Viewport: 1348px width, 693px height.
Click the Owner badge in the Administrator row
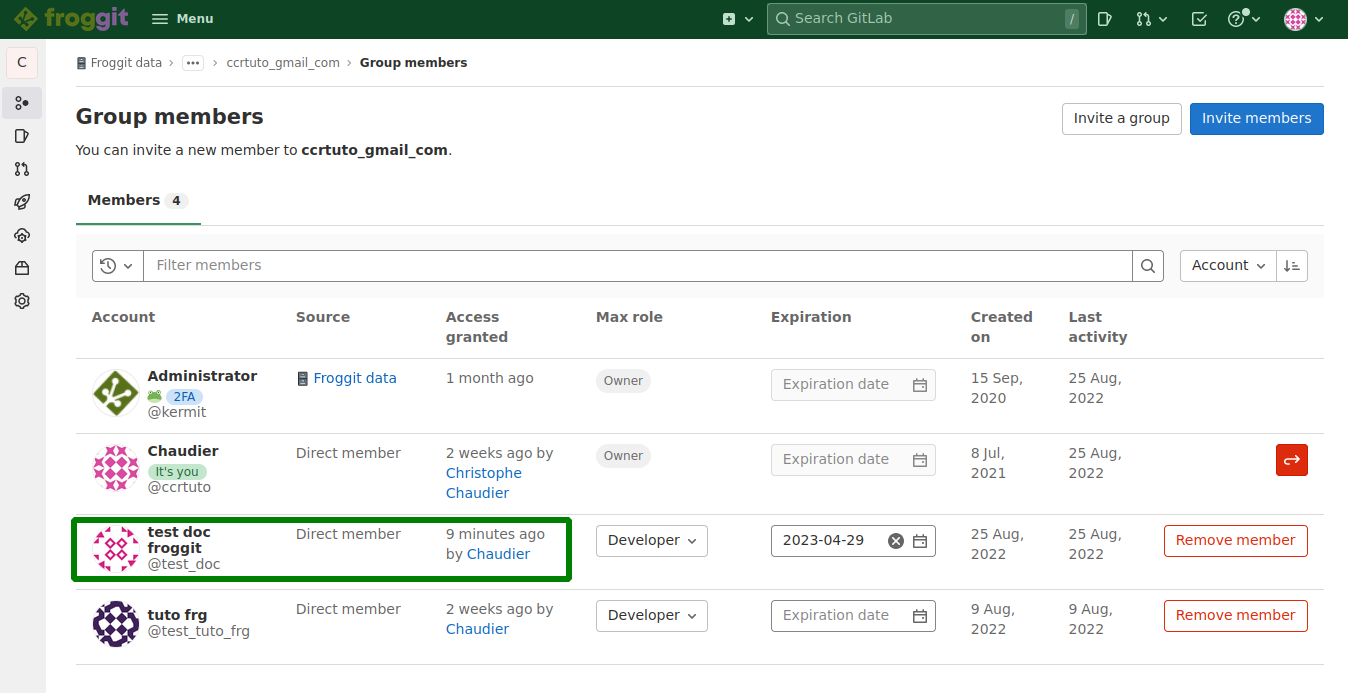(x=623, y=381)
